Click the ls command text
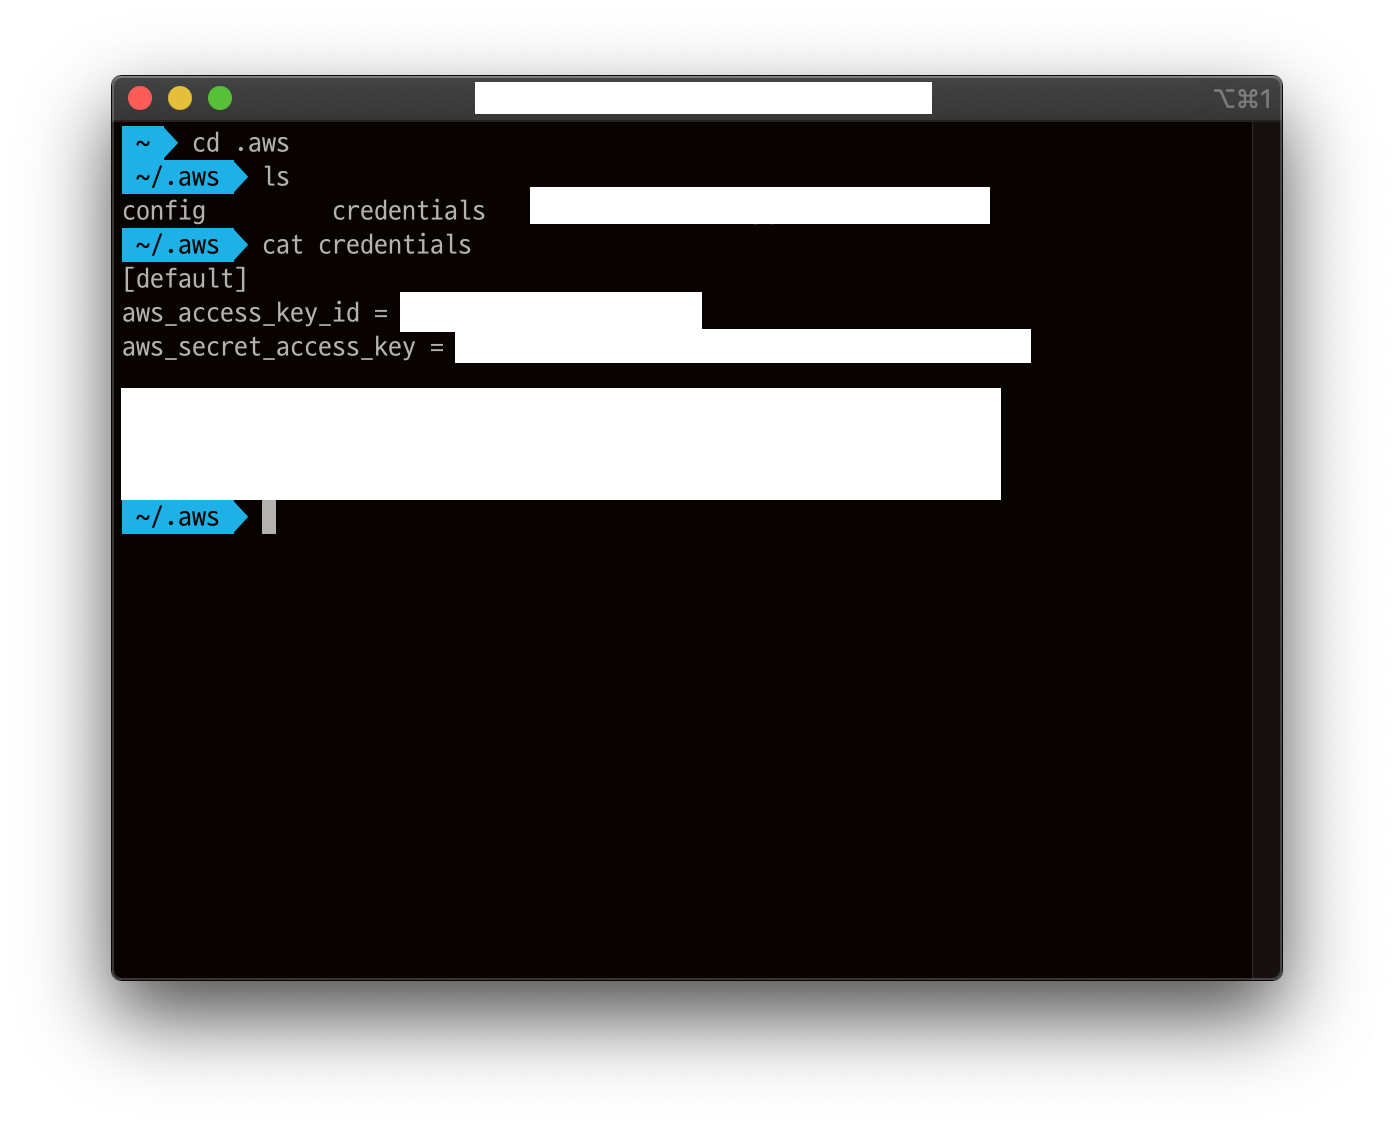 click(277, 176)
